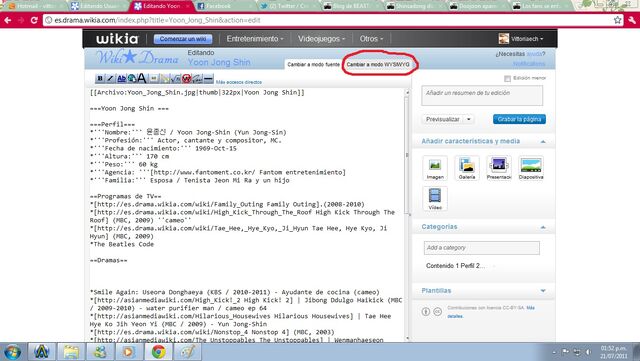640x361 pixels.
Task: Go back with browser back arrow
Action: 8,20
